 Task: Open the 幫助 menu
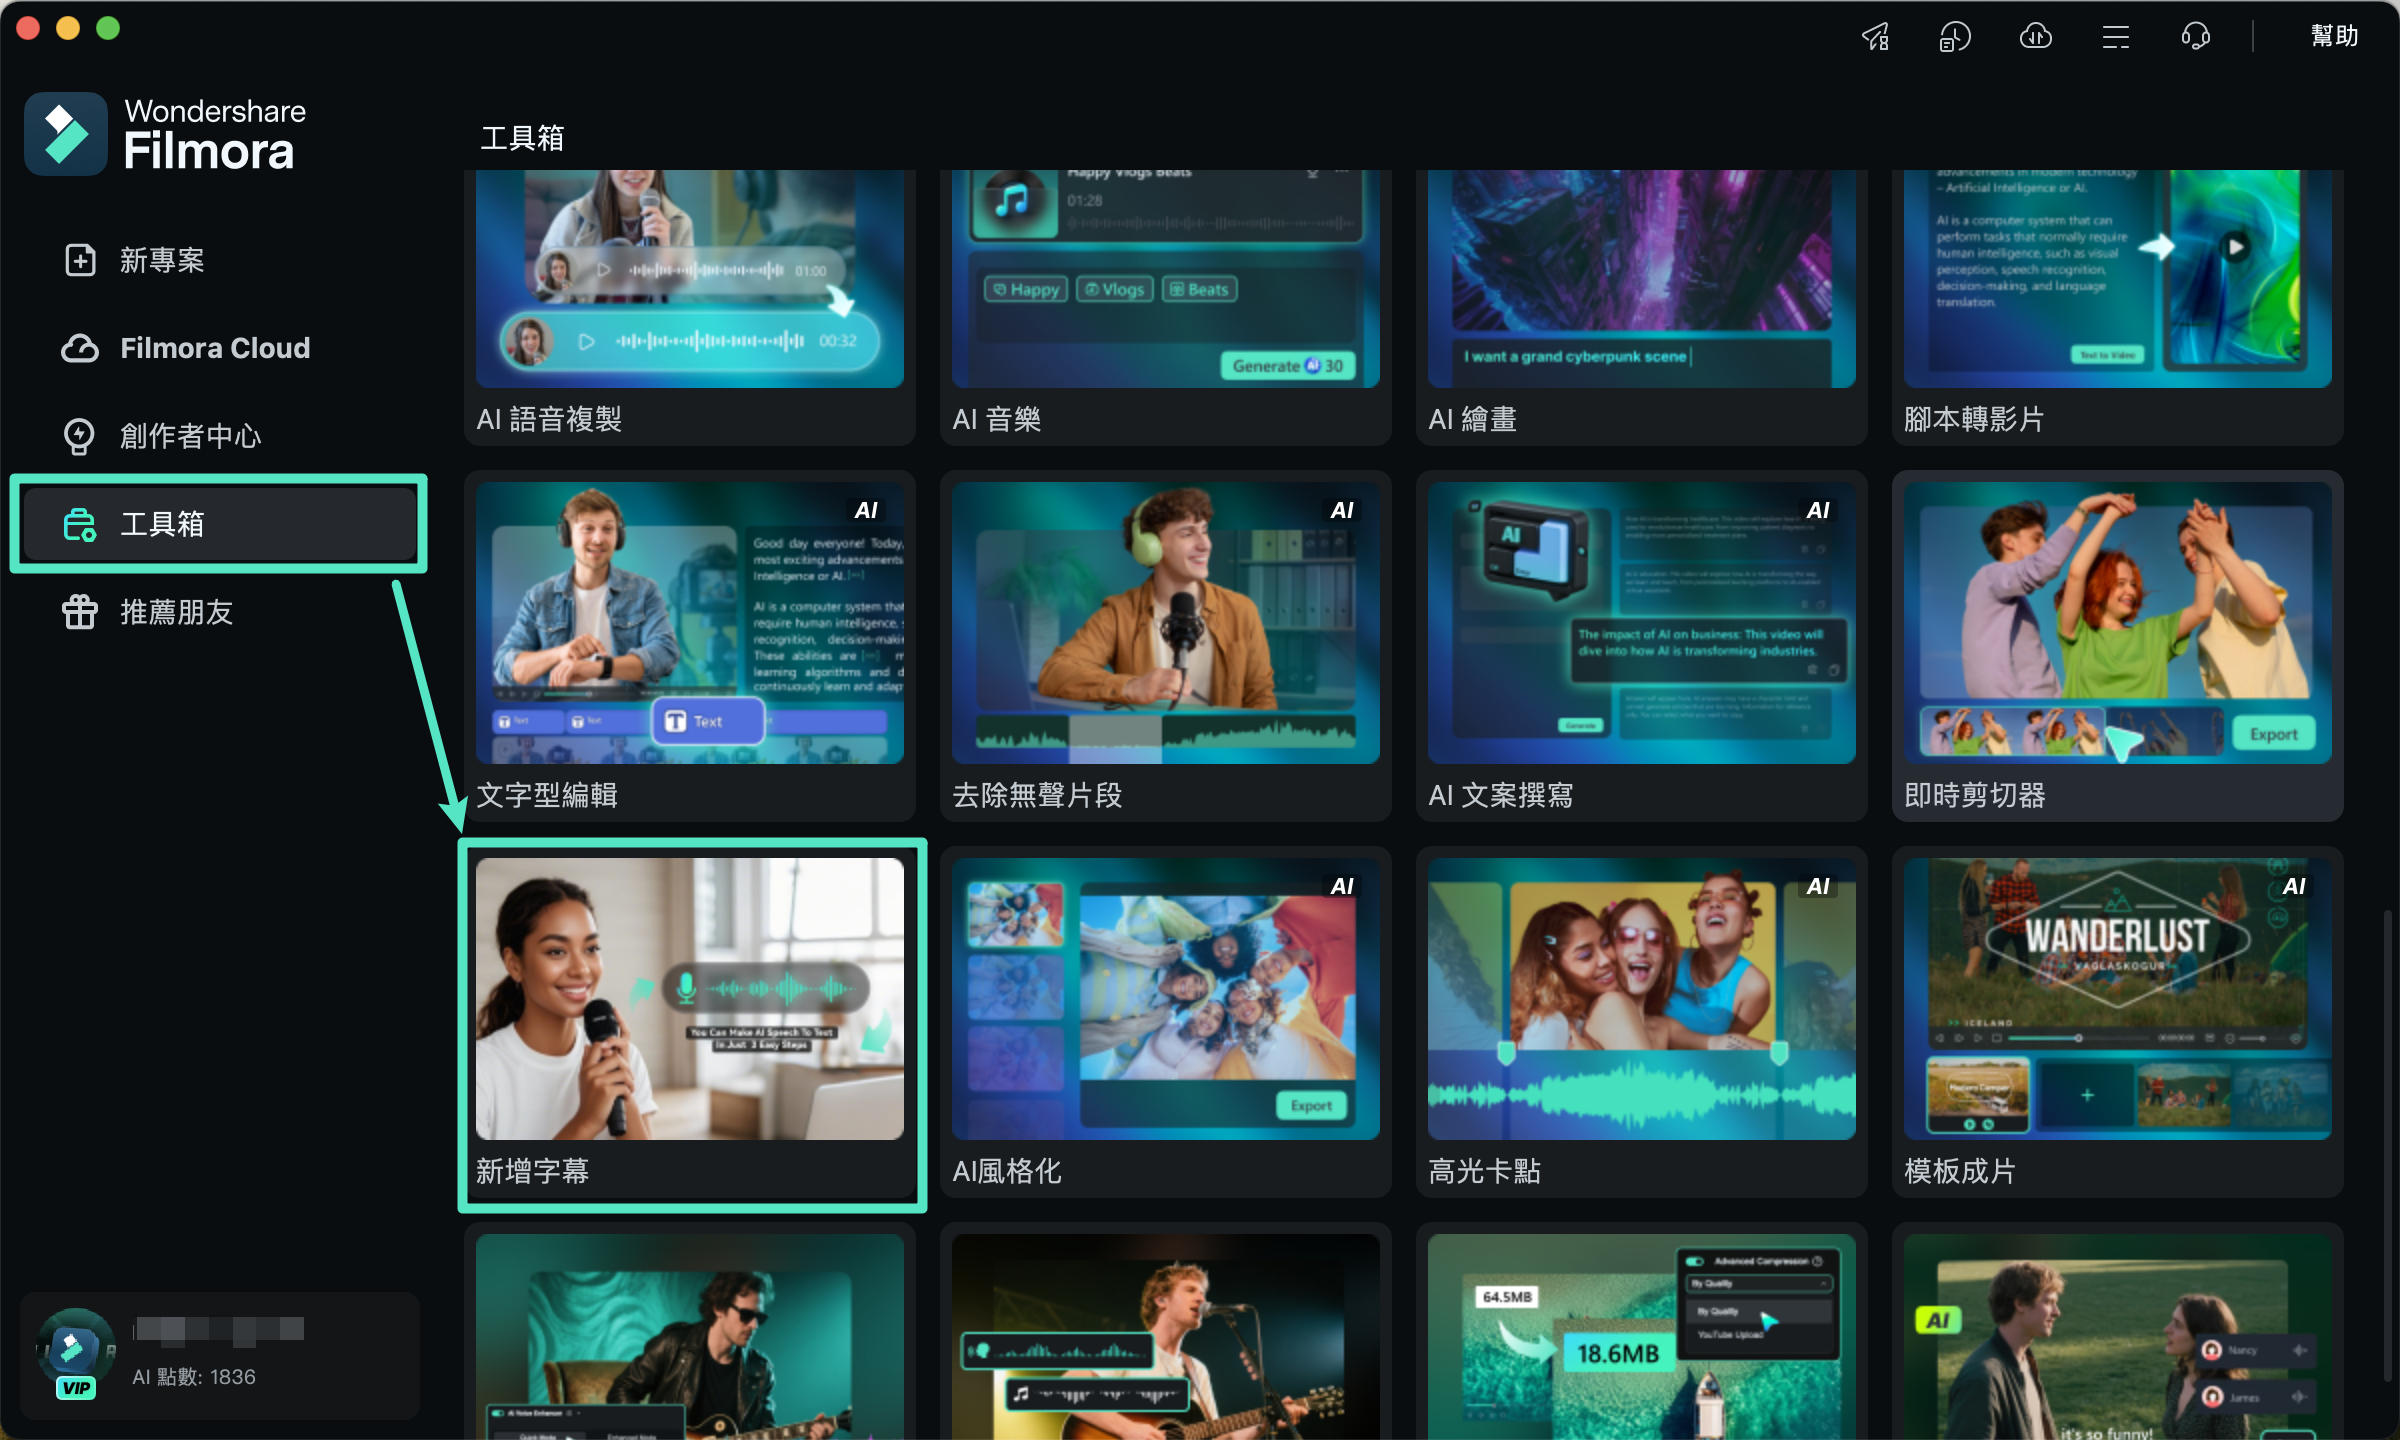[2334, 36]
